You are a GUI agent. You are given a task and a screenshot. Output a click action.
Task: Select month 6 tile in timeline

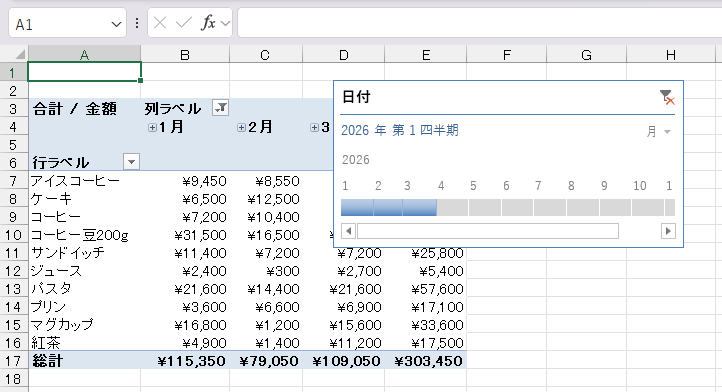point(518,207)
